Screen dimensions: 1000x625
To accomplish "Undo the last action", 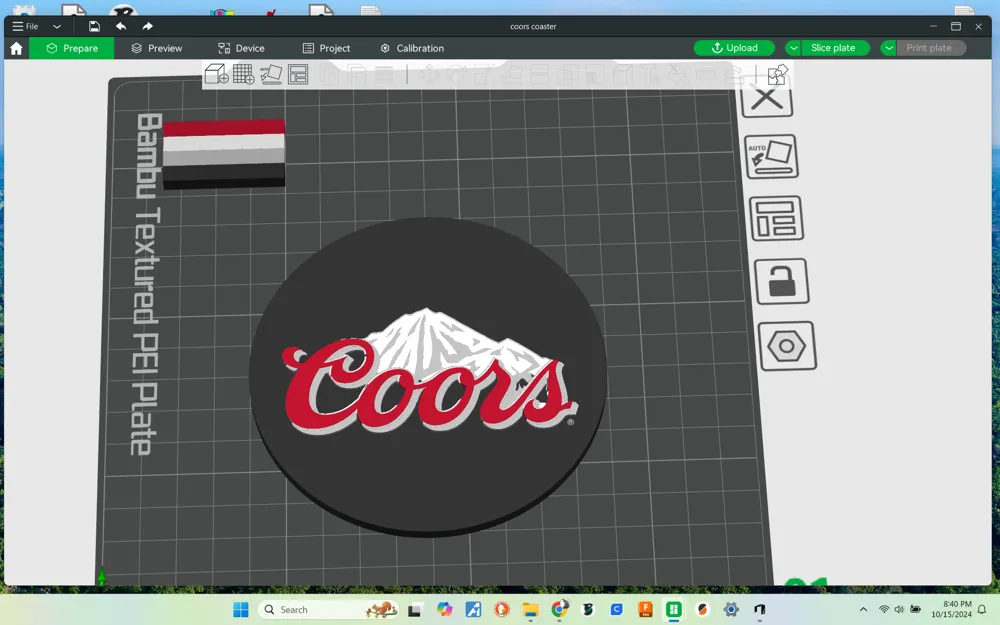I will tap(121, 26).
